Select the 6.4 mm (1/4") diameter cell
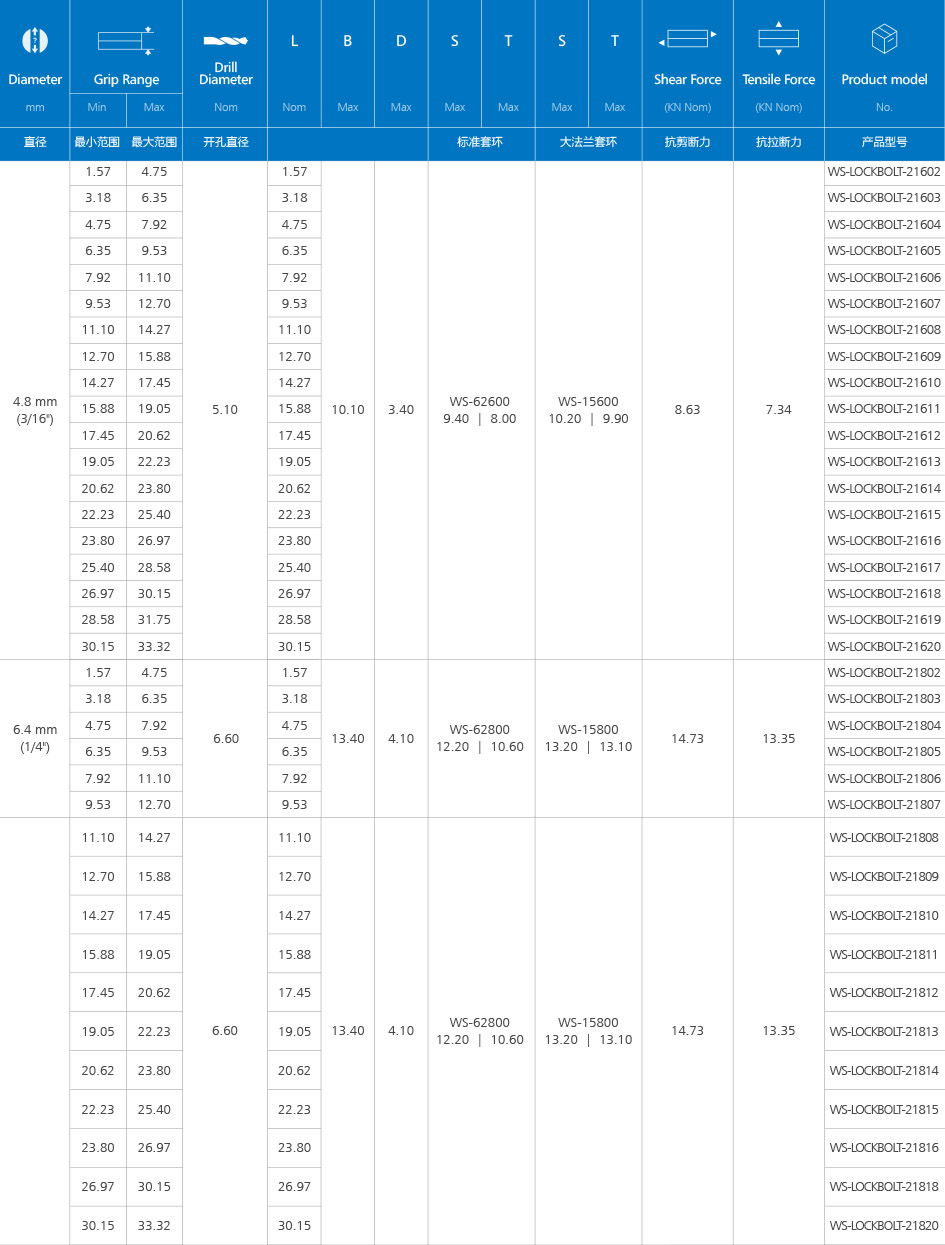The image size is (945, 1245). [35, 738]
